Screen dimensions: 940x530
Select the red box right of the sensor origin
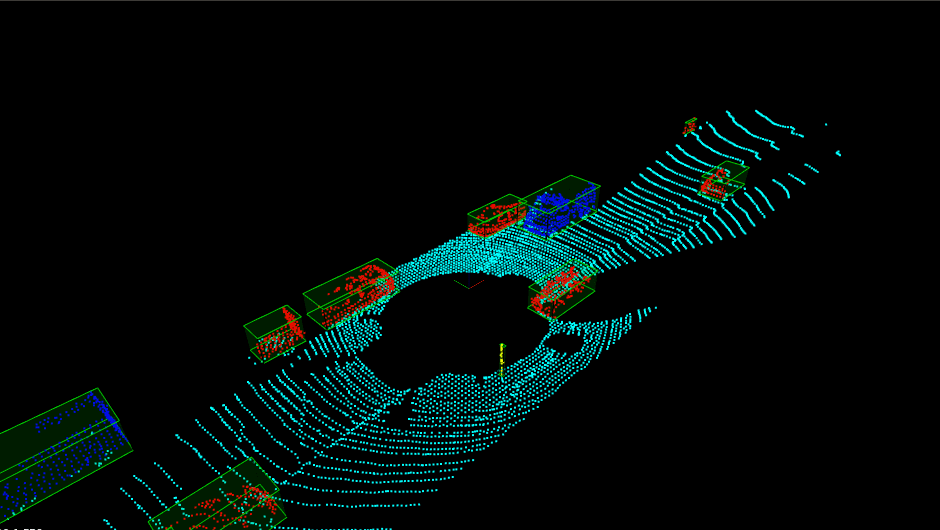pyautogui.click(x=562, y=290)
